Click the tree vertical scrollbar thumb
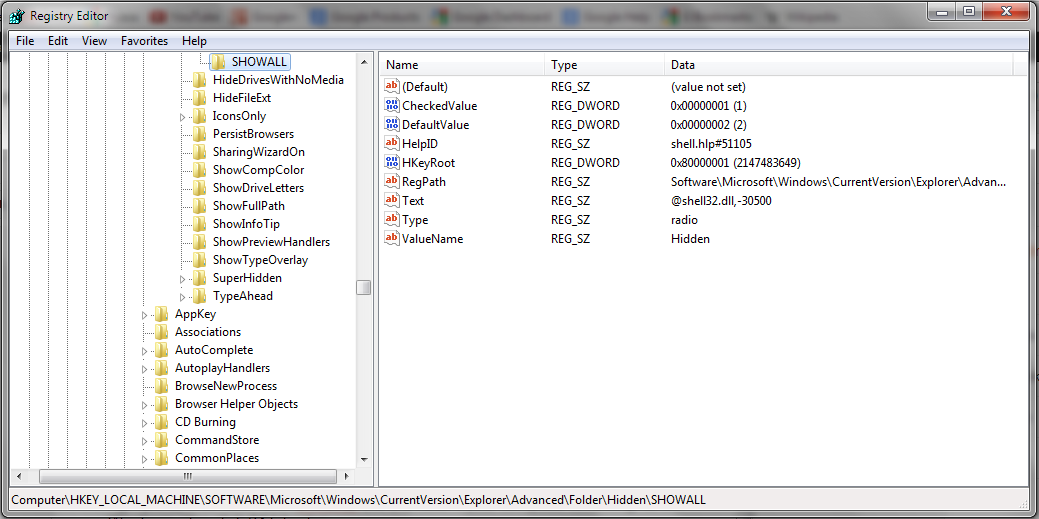Image resolution: width=1039 pixels, height=519 pixels. point(363,287)
